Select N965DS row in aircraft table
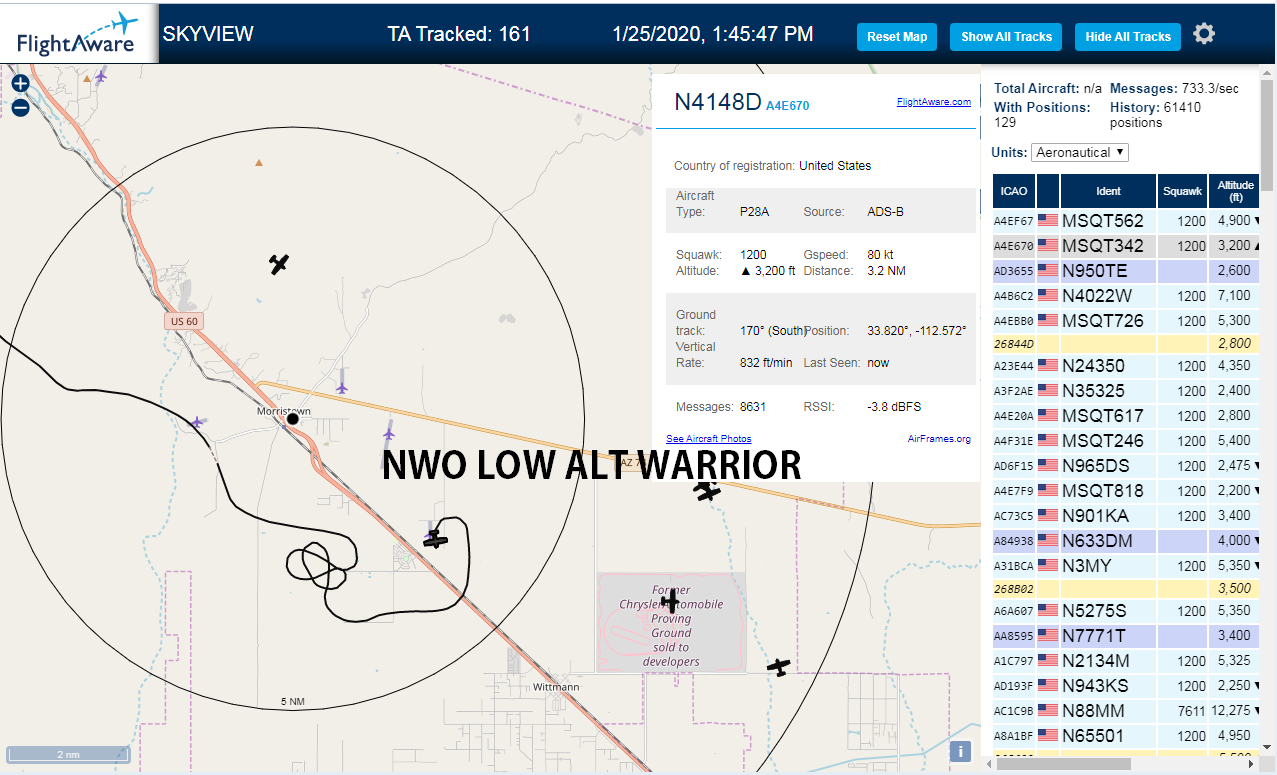 coord(1127,465)
